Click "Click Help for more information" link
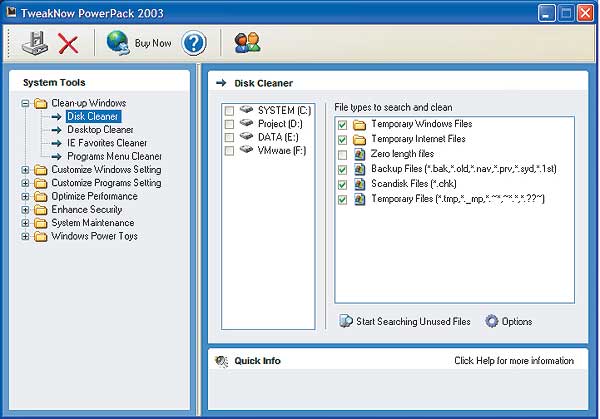This screenshot has height=419, width=600. point(514,360)
